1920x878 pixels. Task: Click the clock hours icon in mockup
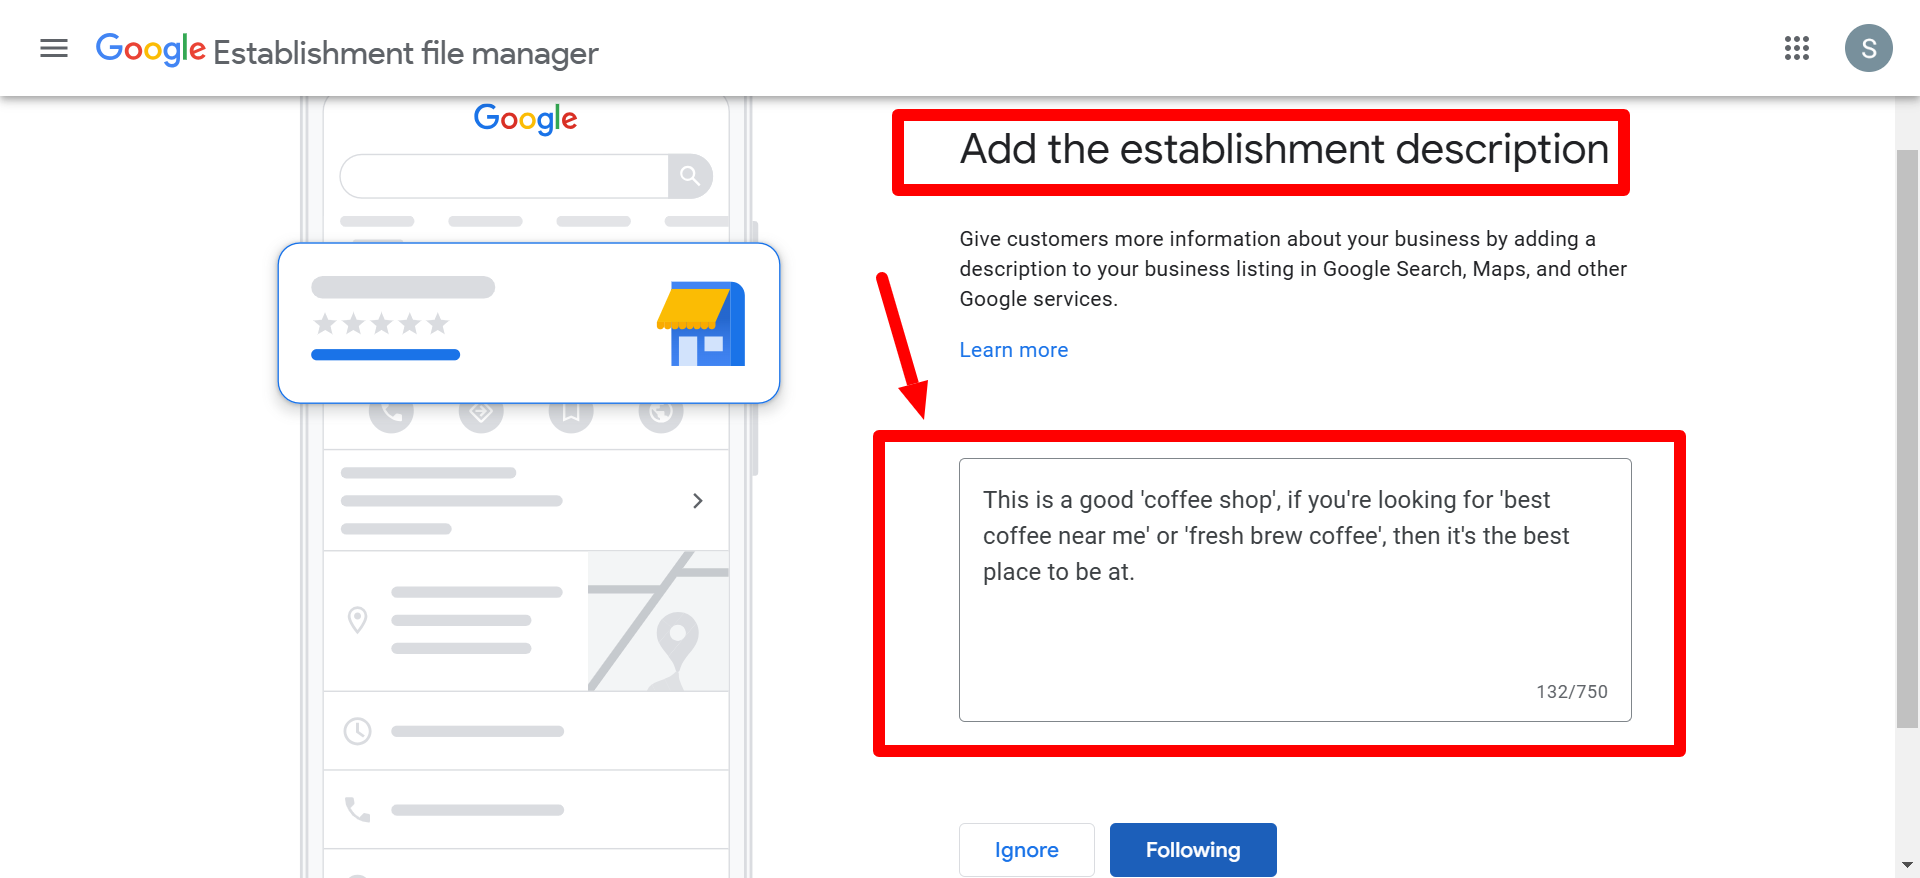click(357, 731)
